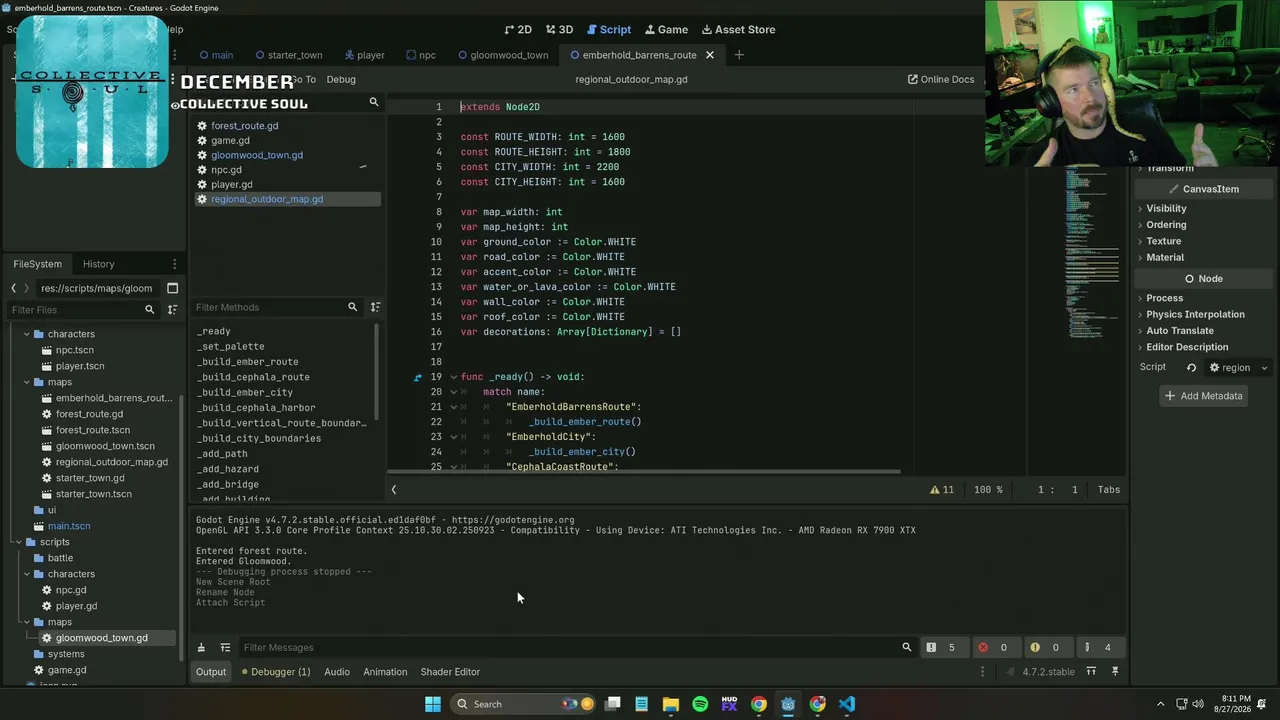
Task: Open the Asset Store workspace
Action: [x=738, y=29]
